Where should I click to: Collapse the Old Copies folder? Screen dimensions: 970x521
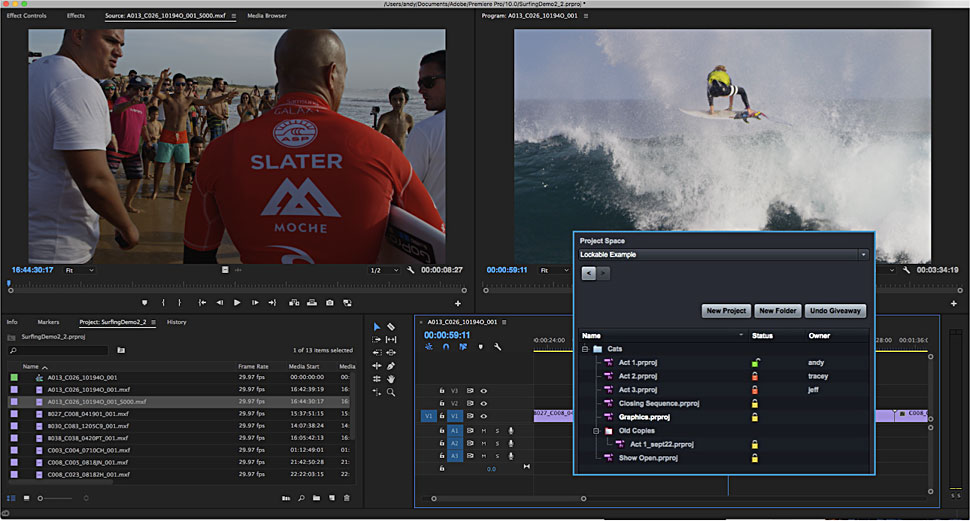(596, 431)
